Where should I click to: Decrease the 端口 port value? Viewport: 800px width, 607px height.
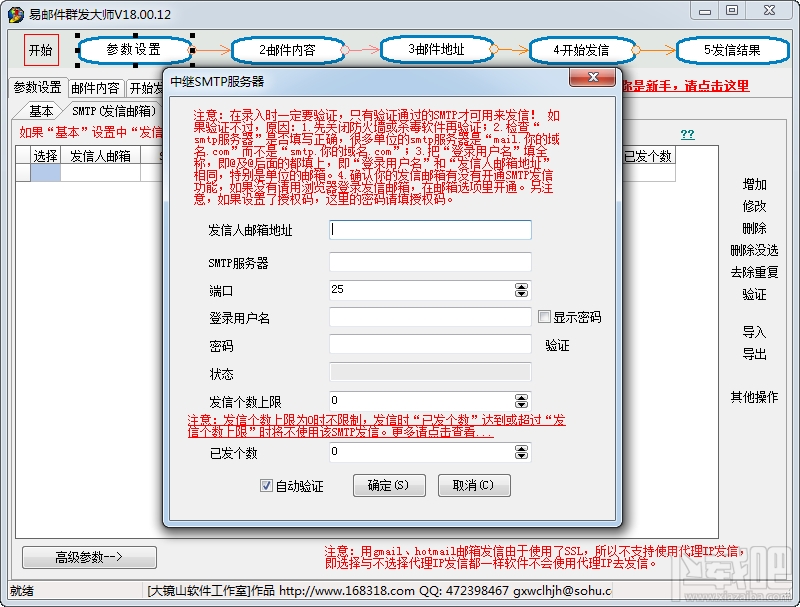521,294
